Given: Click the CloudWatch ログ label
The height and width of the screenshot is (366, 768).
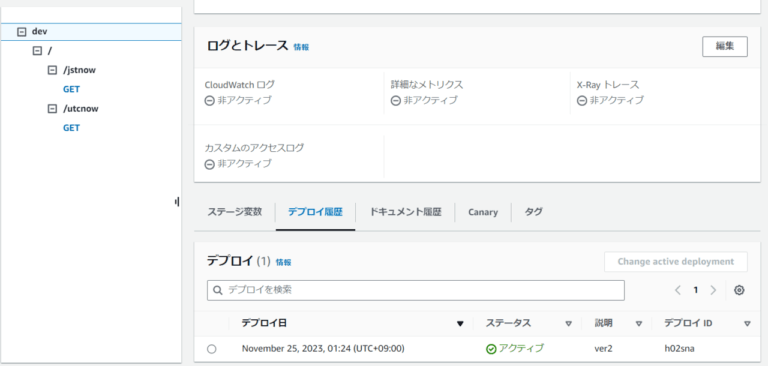Looking at the screenshot, I should 240,85.
